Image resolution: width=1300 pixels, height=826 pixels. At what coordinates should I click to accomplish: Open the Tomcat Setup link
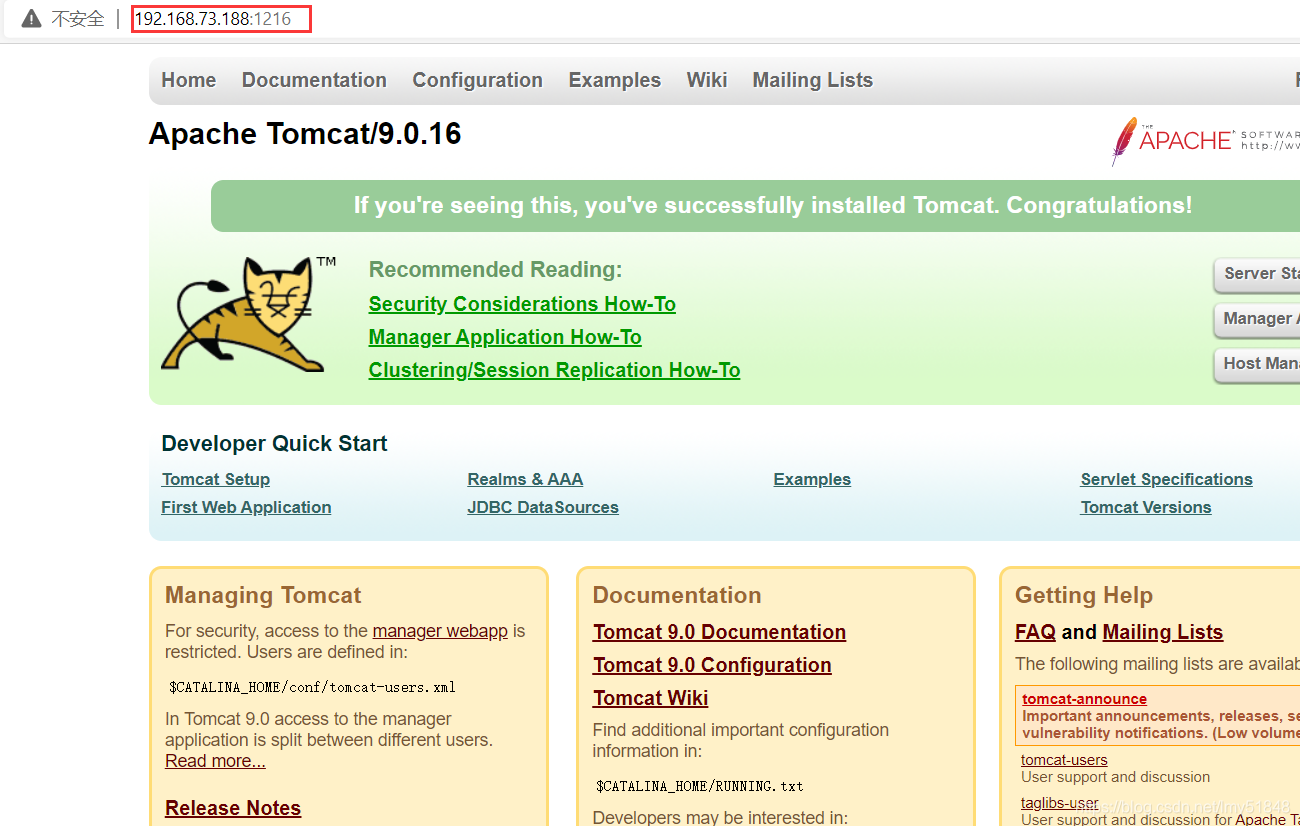tap(216, 479)
